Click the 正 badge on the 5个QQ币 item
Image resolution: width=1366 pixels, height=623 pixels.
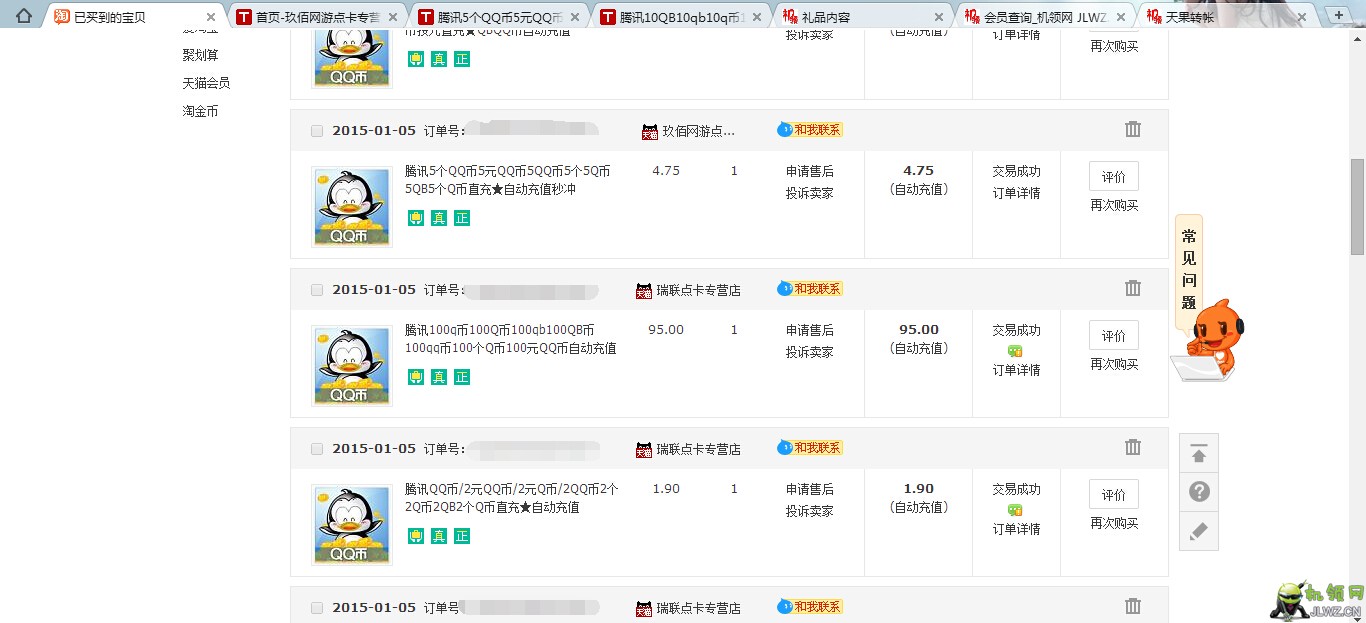(462, 218)
